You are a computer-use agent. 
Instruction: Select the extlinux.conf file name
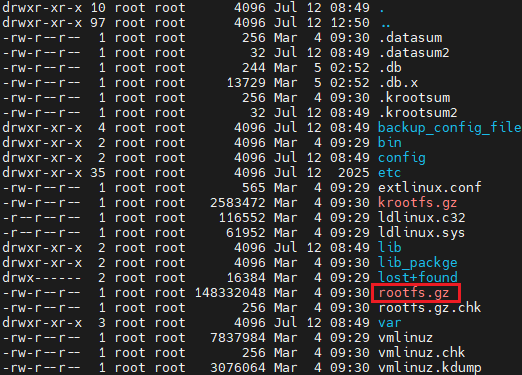(x=430, y=188)
